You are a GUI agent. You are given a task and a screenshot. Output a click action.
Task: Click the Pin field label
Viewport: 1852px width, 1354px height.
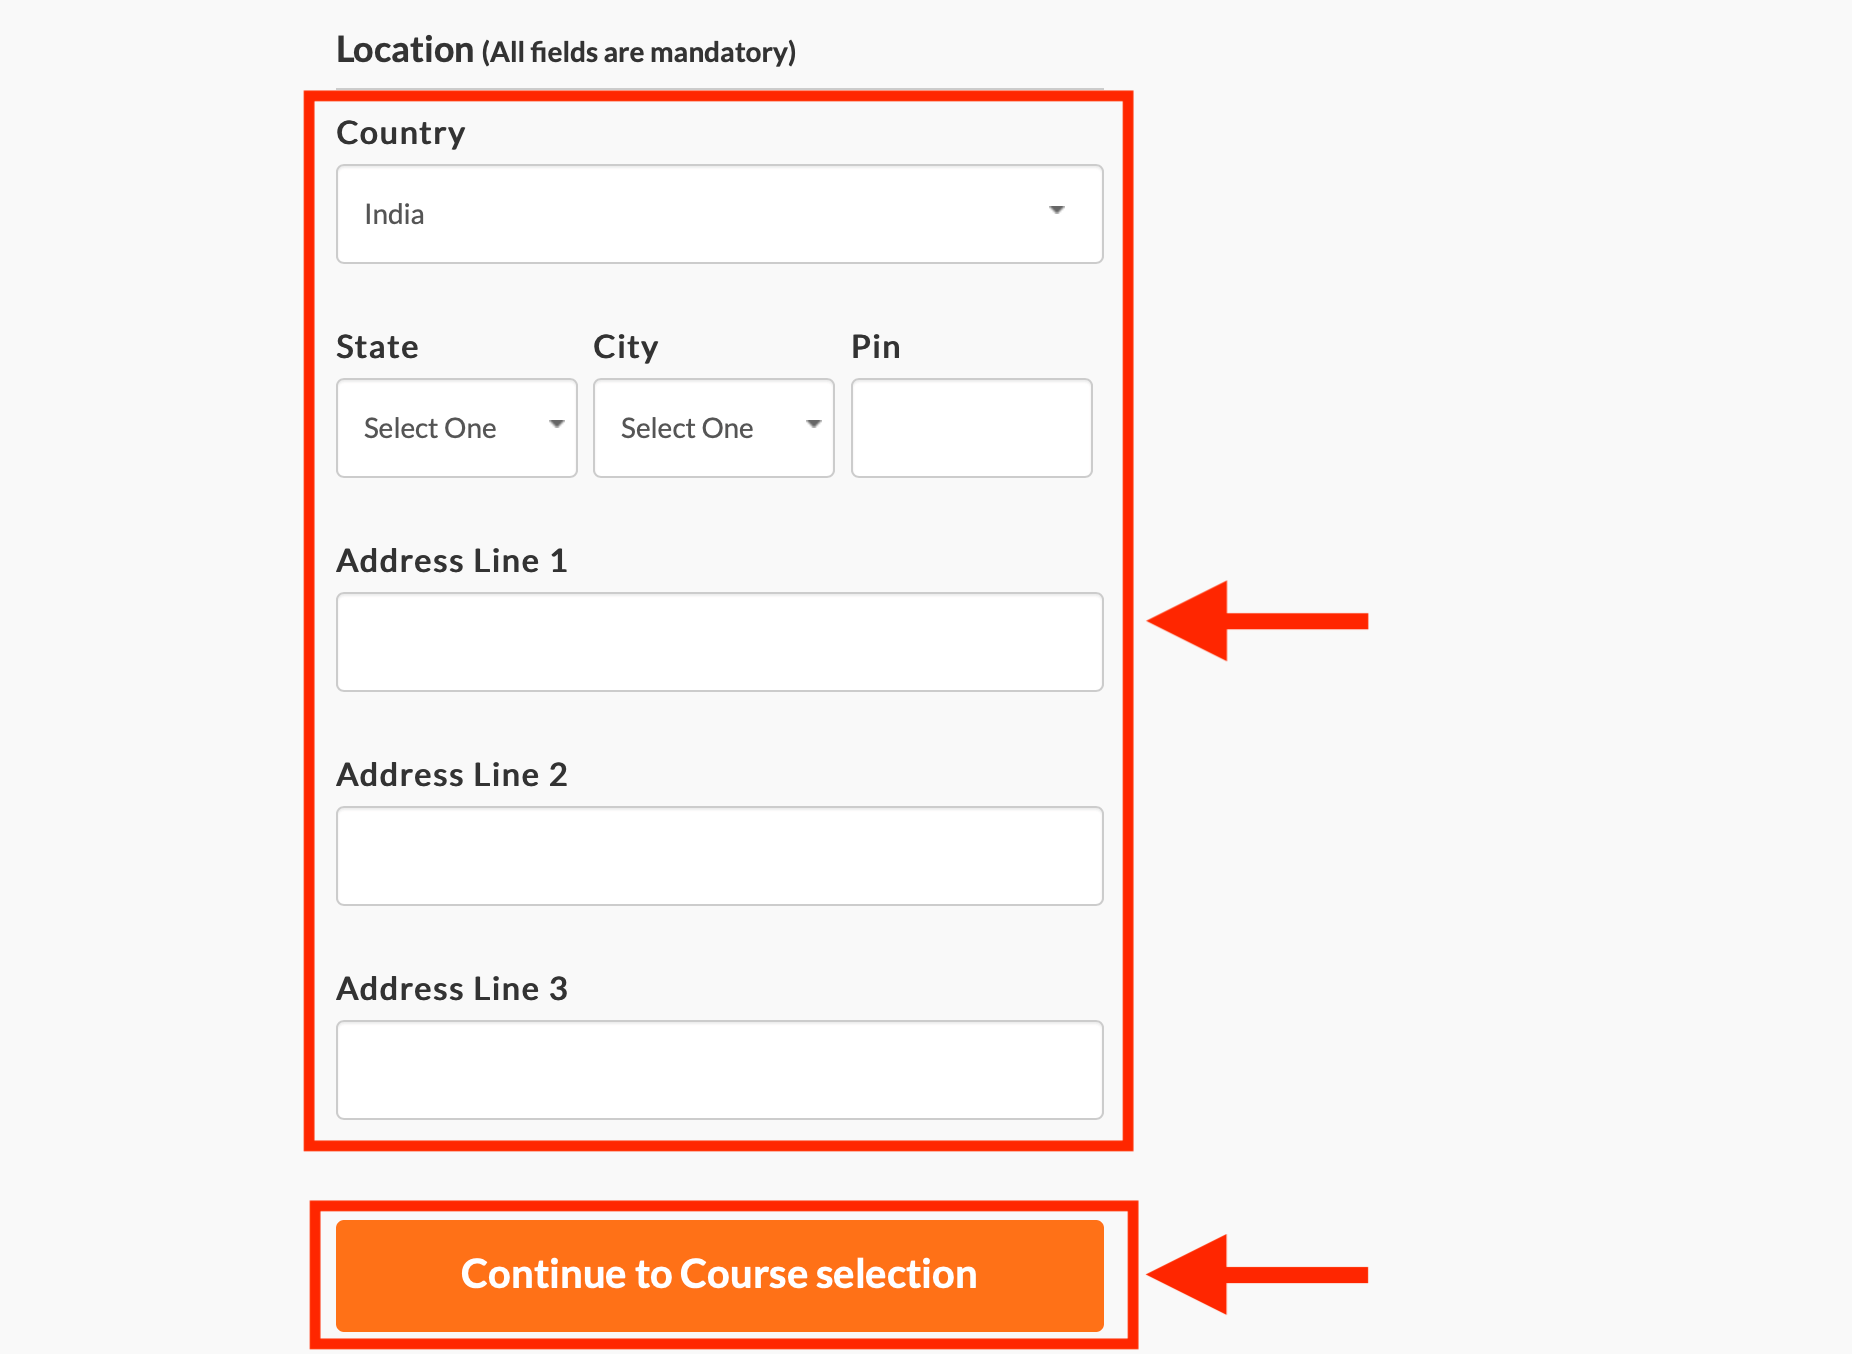pos(876,347)
